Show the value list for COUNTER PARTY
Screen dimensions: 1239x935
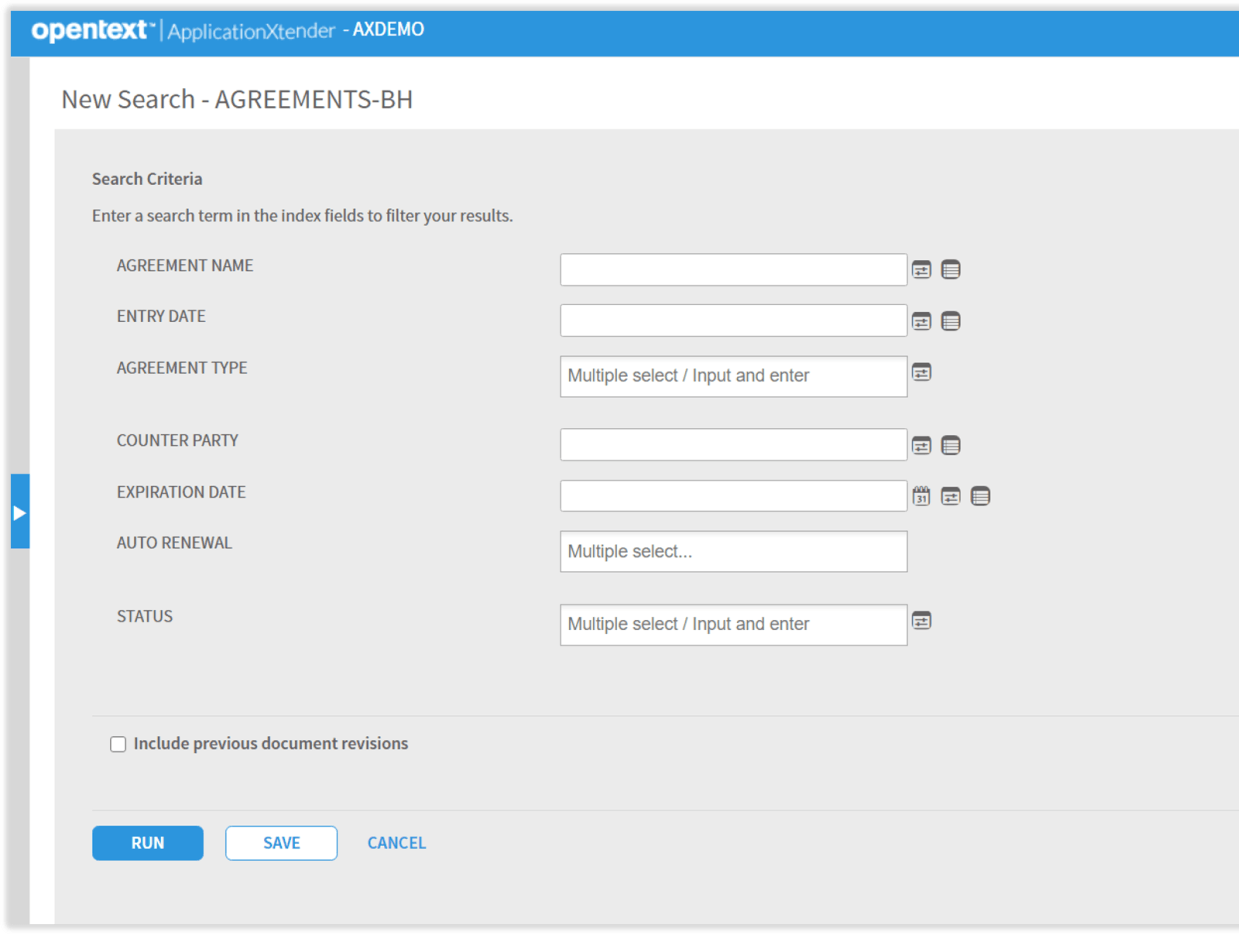[950, 444]
